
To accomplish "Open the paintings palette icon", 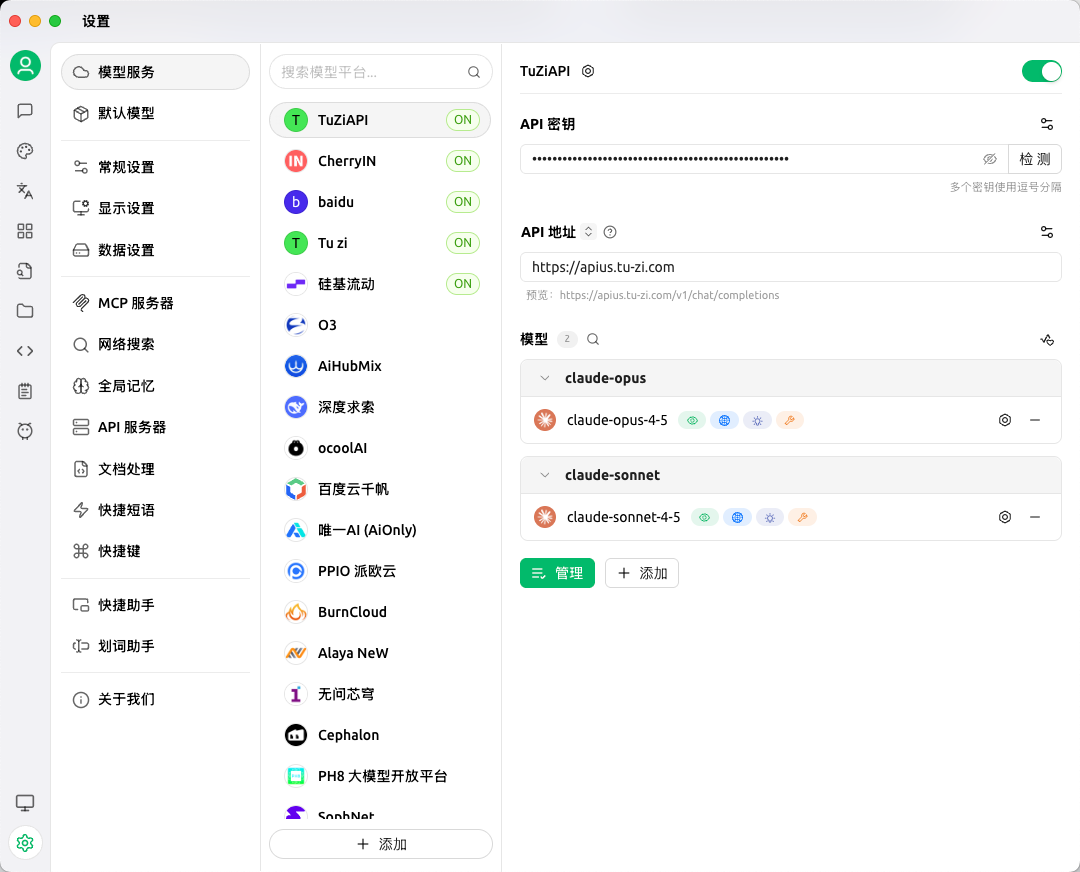I will click(x=25, y=151).
